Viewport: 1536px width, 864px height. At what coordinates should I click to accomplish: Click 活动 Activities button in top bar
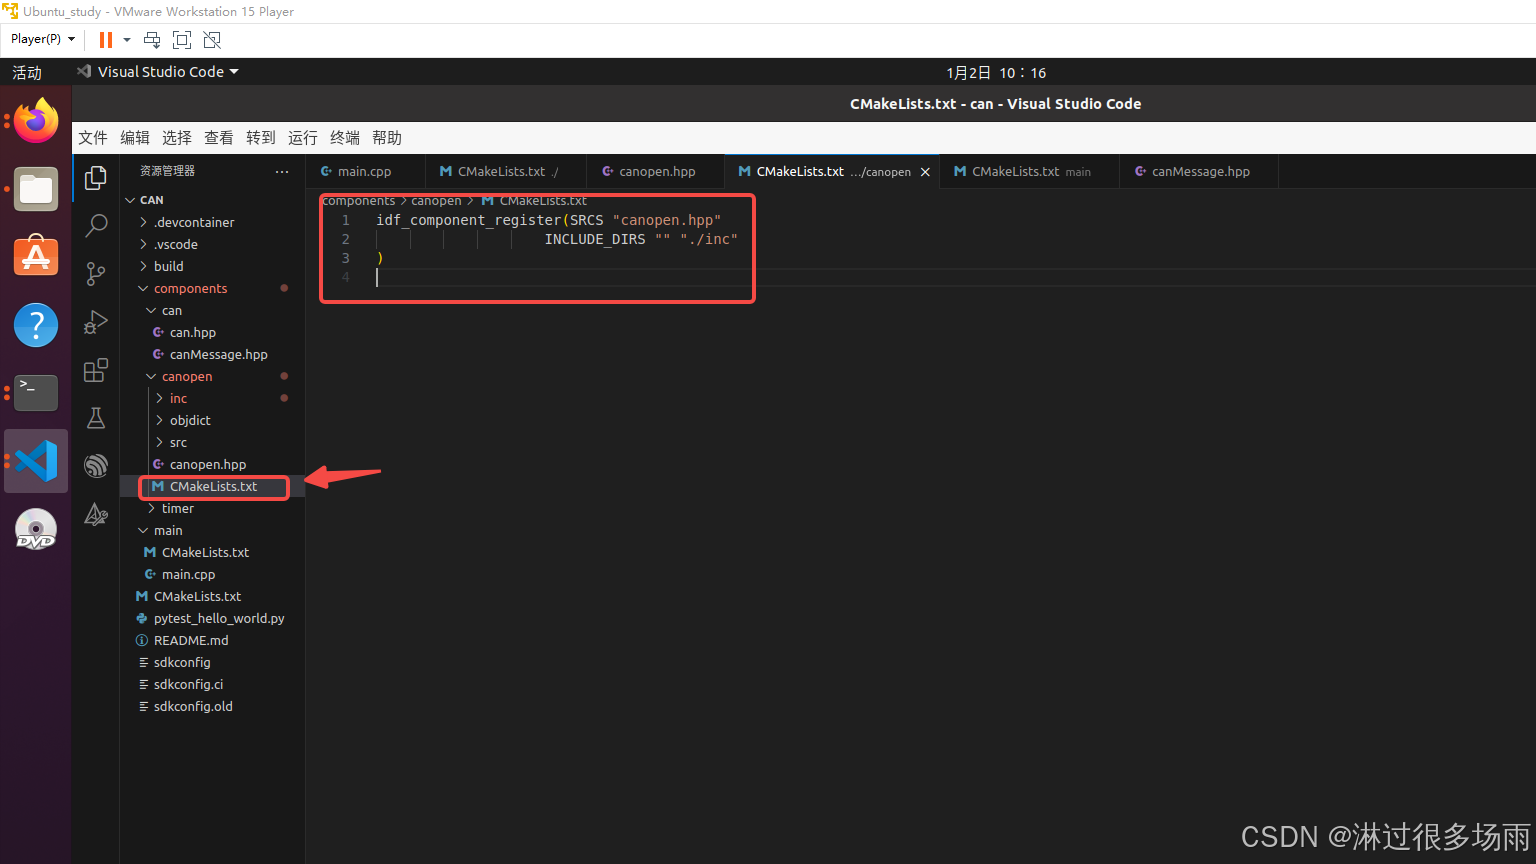[x=27, y=72]
